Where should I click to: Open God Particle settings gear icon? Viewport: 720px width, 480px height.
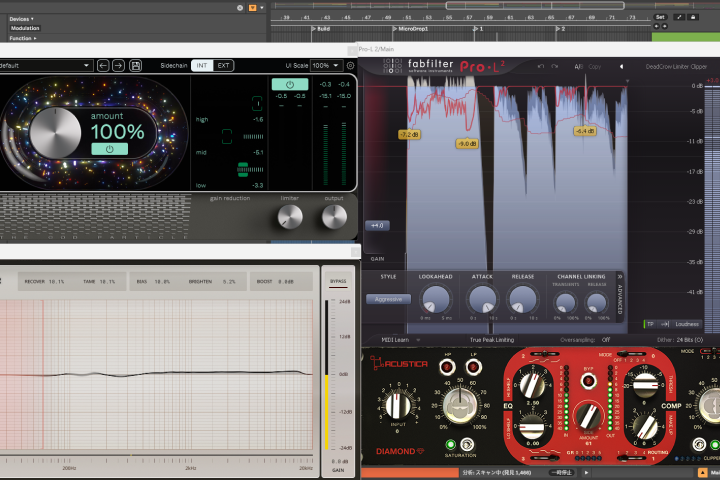point(350,66)
